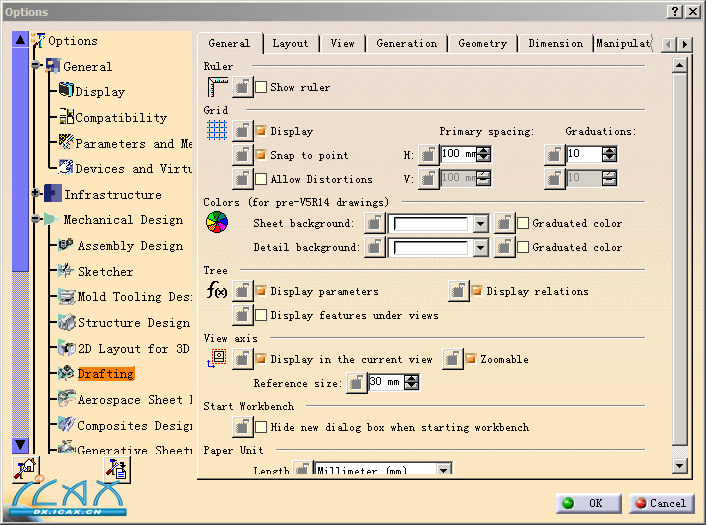The width and height of the screenshot is (706, 525).
Task: Toggle the Snap to point checkbox
Action: coord(261,155)
